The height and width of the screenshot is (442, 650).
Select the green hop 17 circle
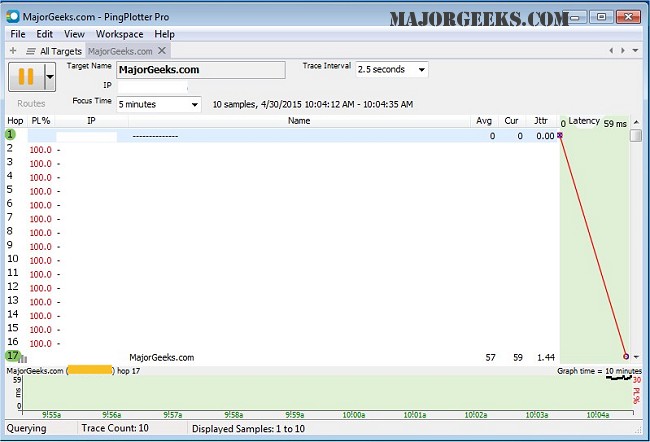12,356
